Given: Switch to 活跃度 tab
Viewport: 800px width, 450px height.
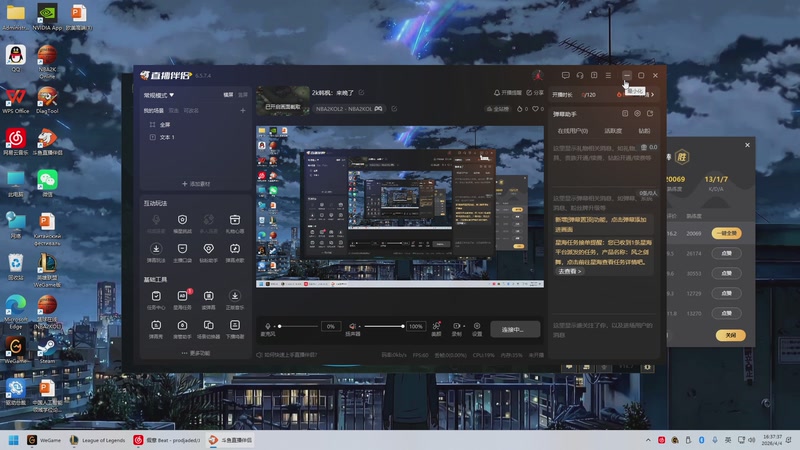Looking at the screenshot, I should click(613, 131).
